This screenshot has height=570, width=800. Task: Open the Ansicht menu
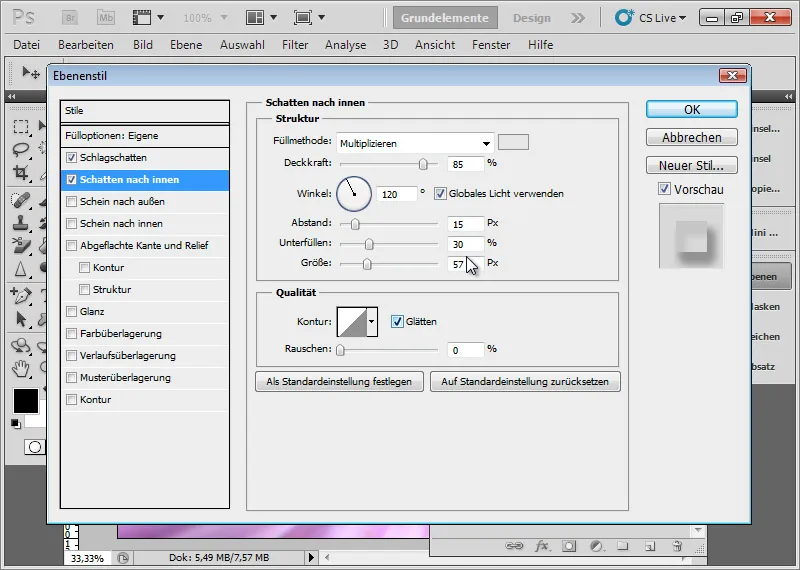(x=435, y=45)
